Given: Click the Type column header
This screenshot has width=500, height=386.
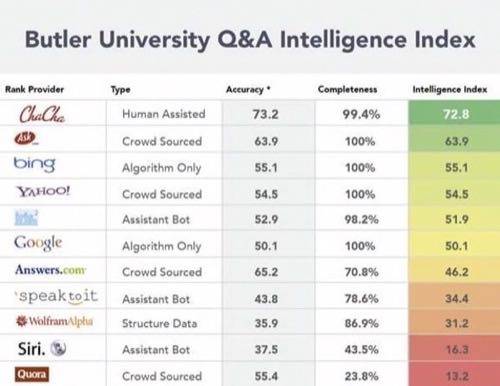Looking at the screenshot, I should [x=120, y=90].
